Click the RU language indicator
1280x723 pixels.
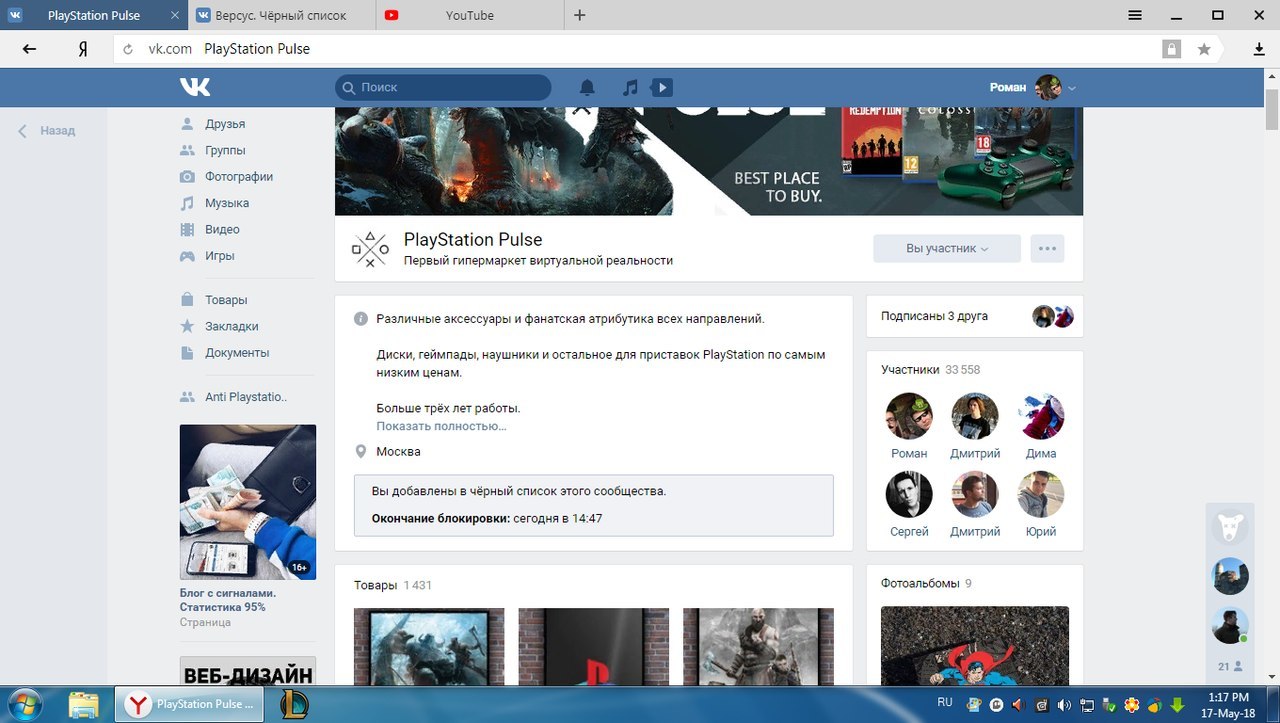coord(945,702)
